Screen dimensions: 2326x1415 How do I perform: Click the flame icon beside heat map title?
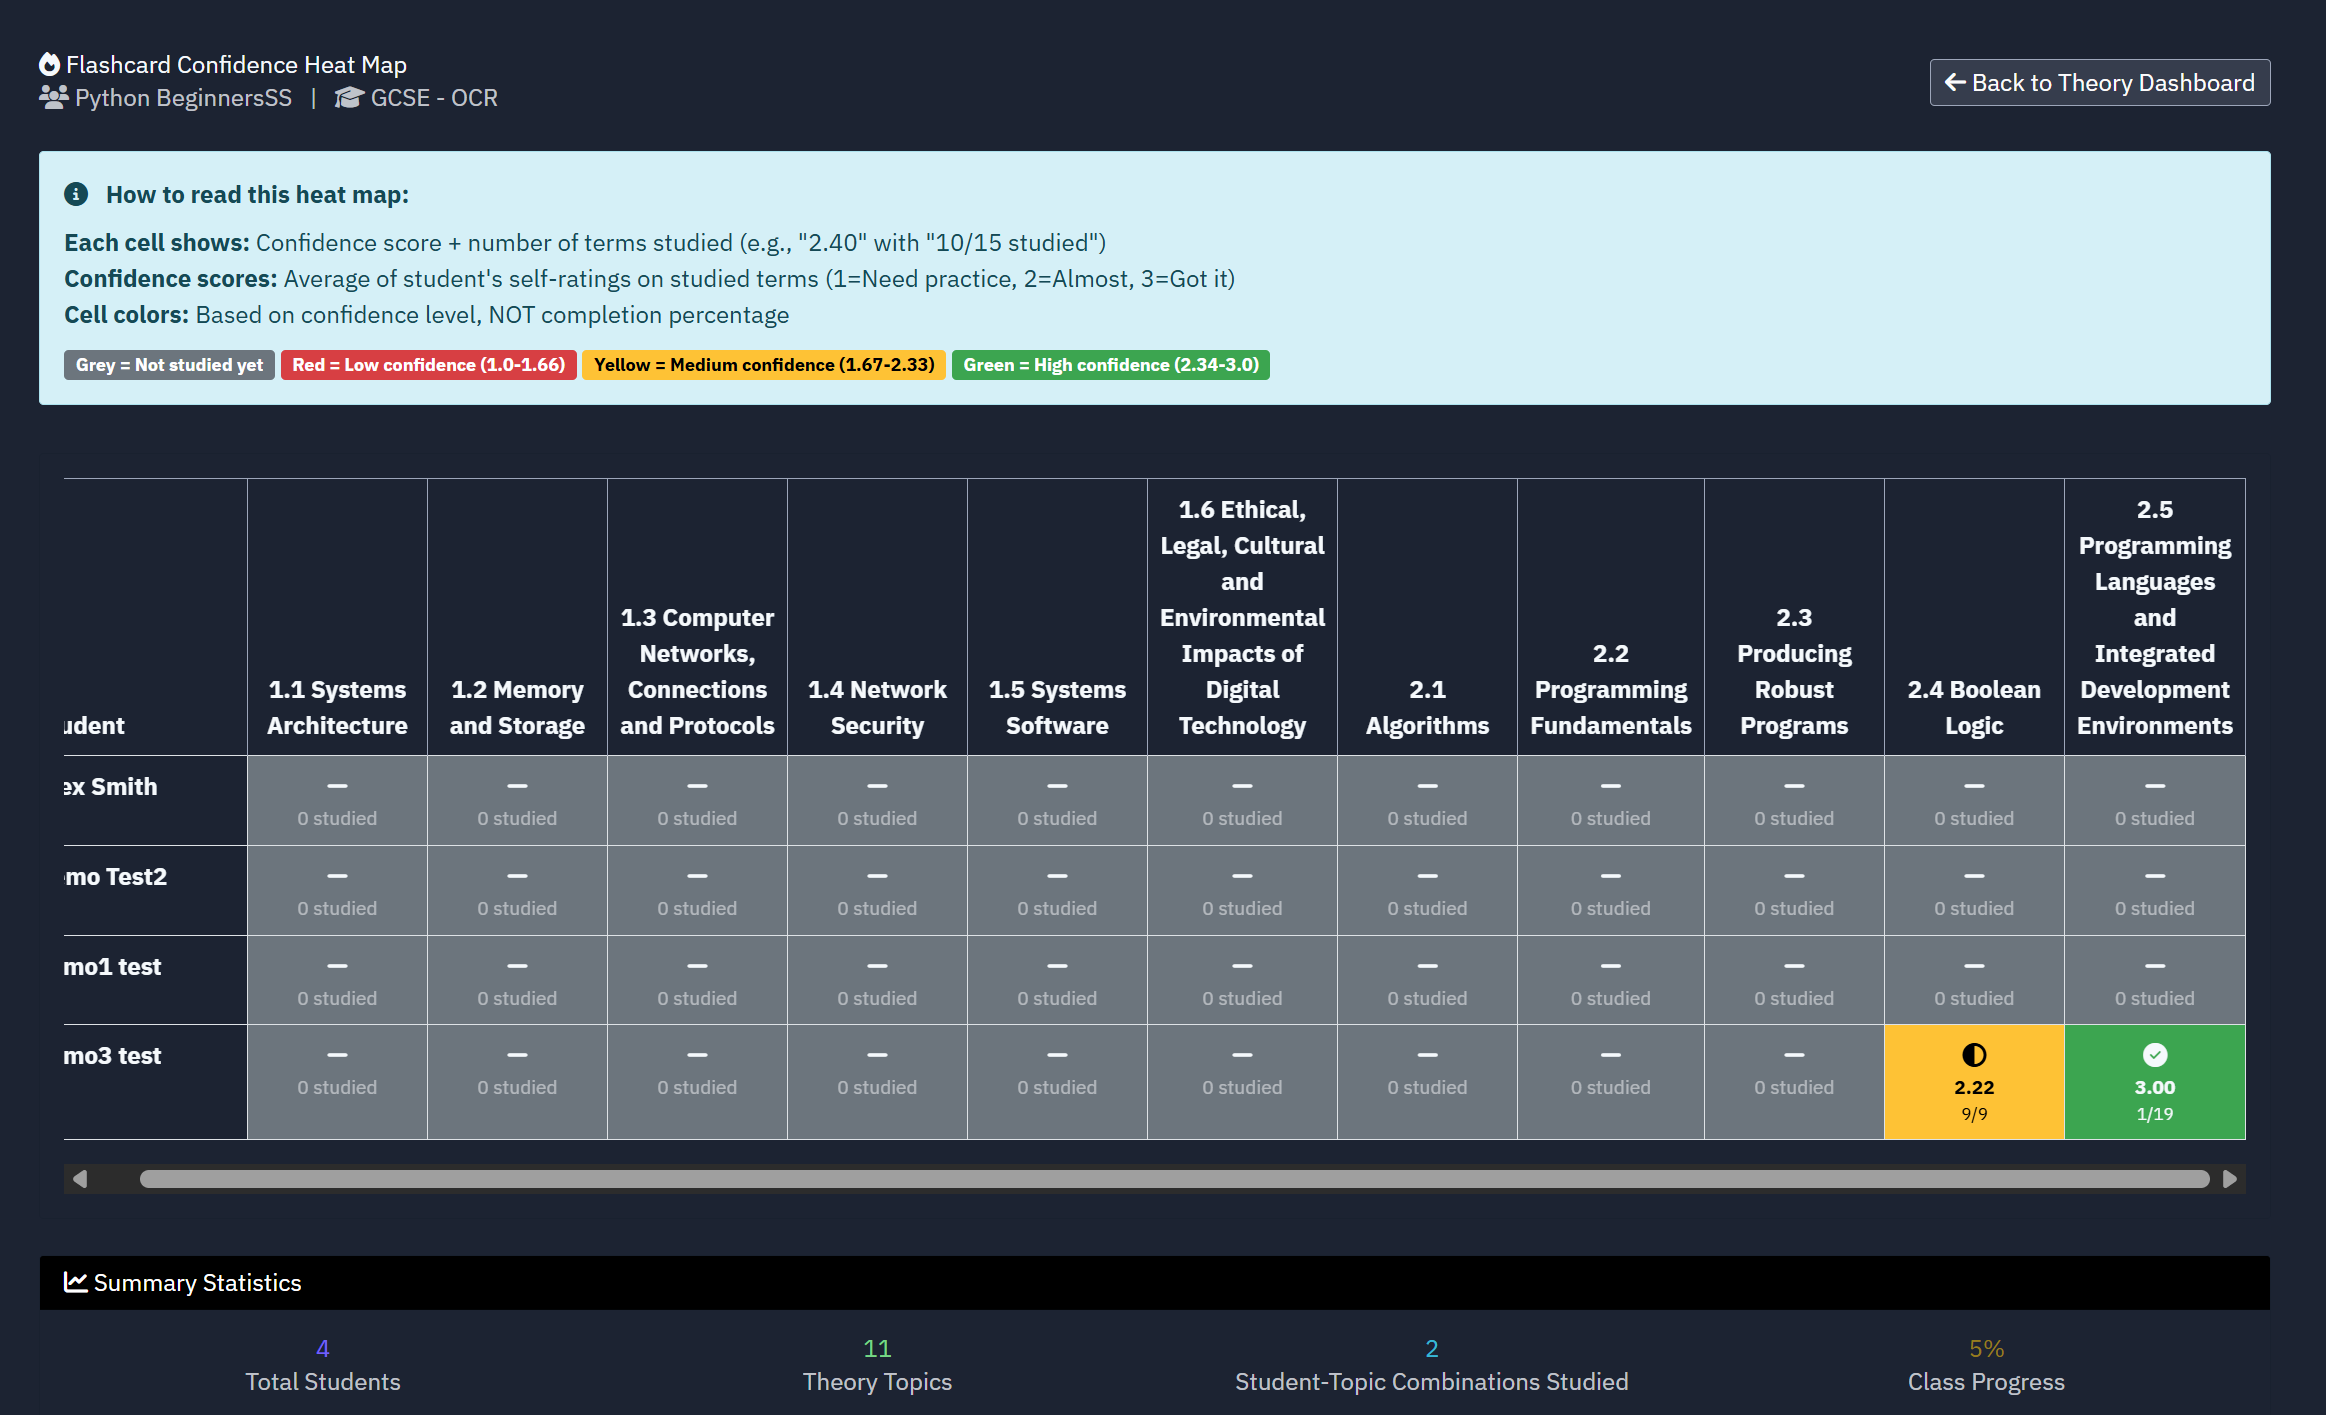tap(49, 65)
